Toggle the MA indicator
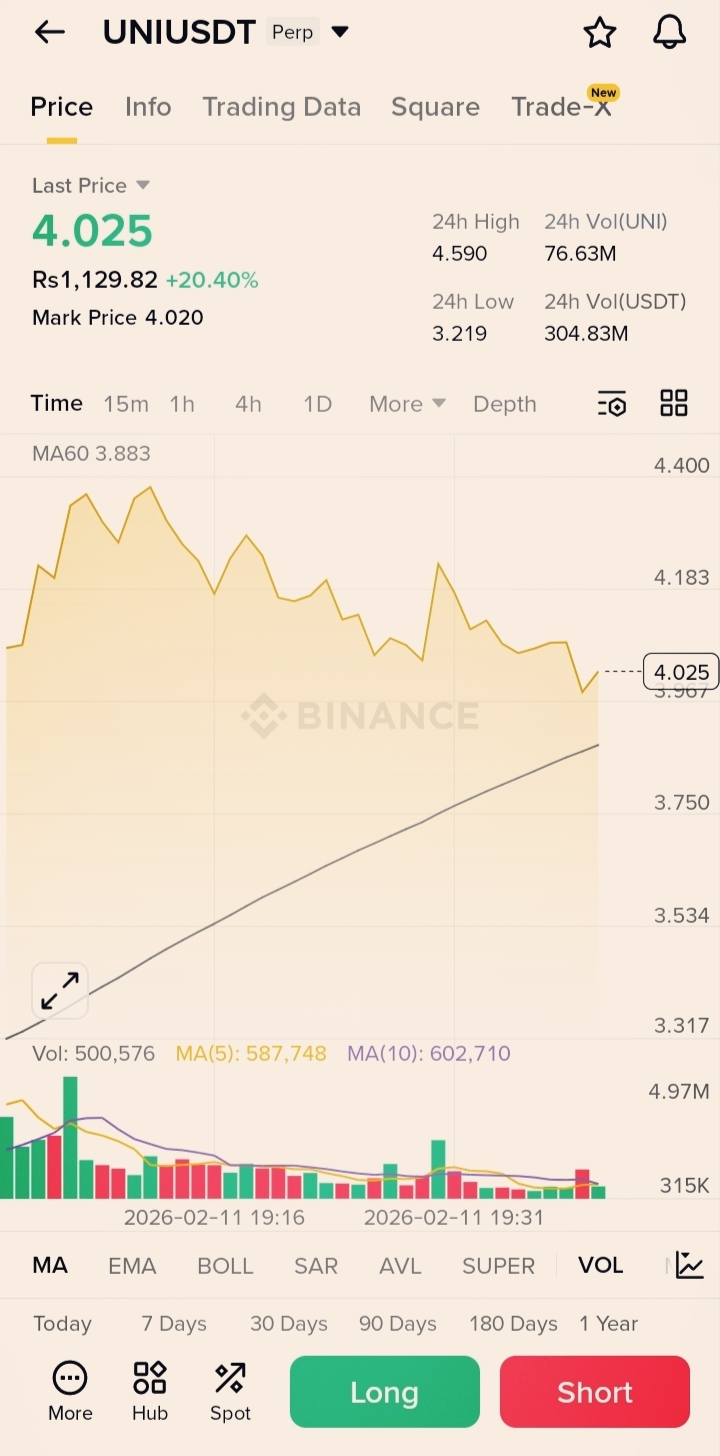 pyautogui.click(x=50, y=1266)
